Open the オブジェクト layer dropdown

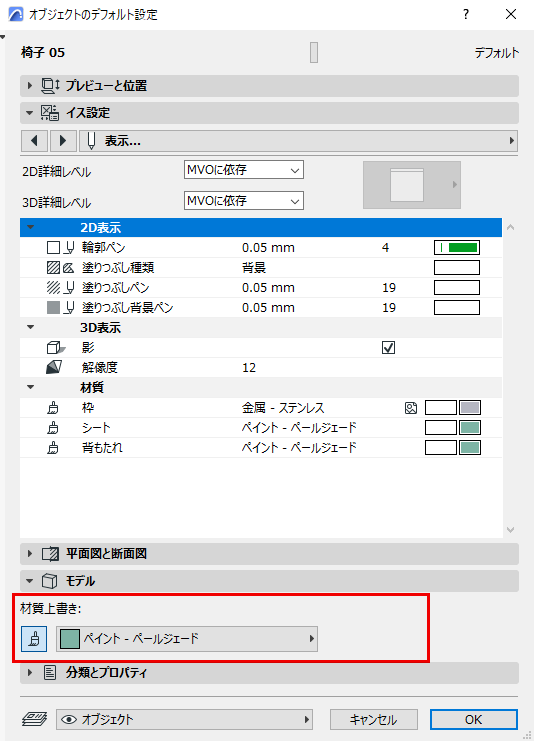[x=184, y=720]
